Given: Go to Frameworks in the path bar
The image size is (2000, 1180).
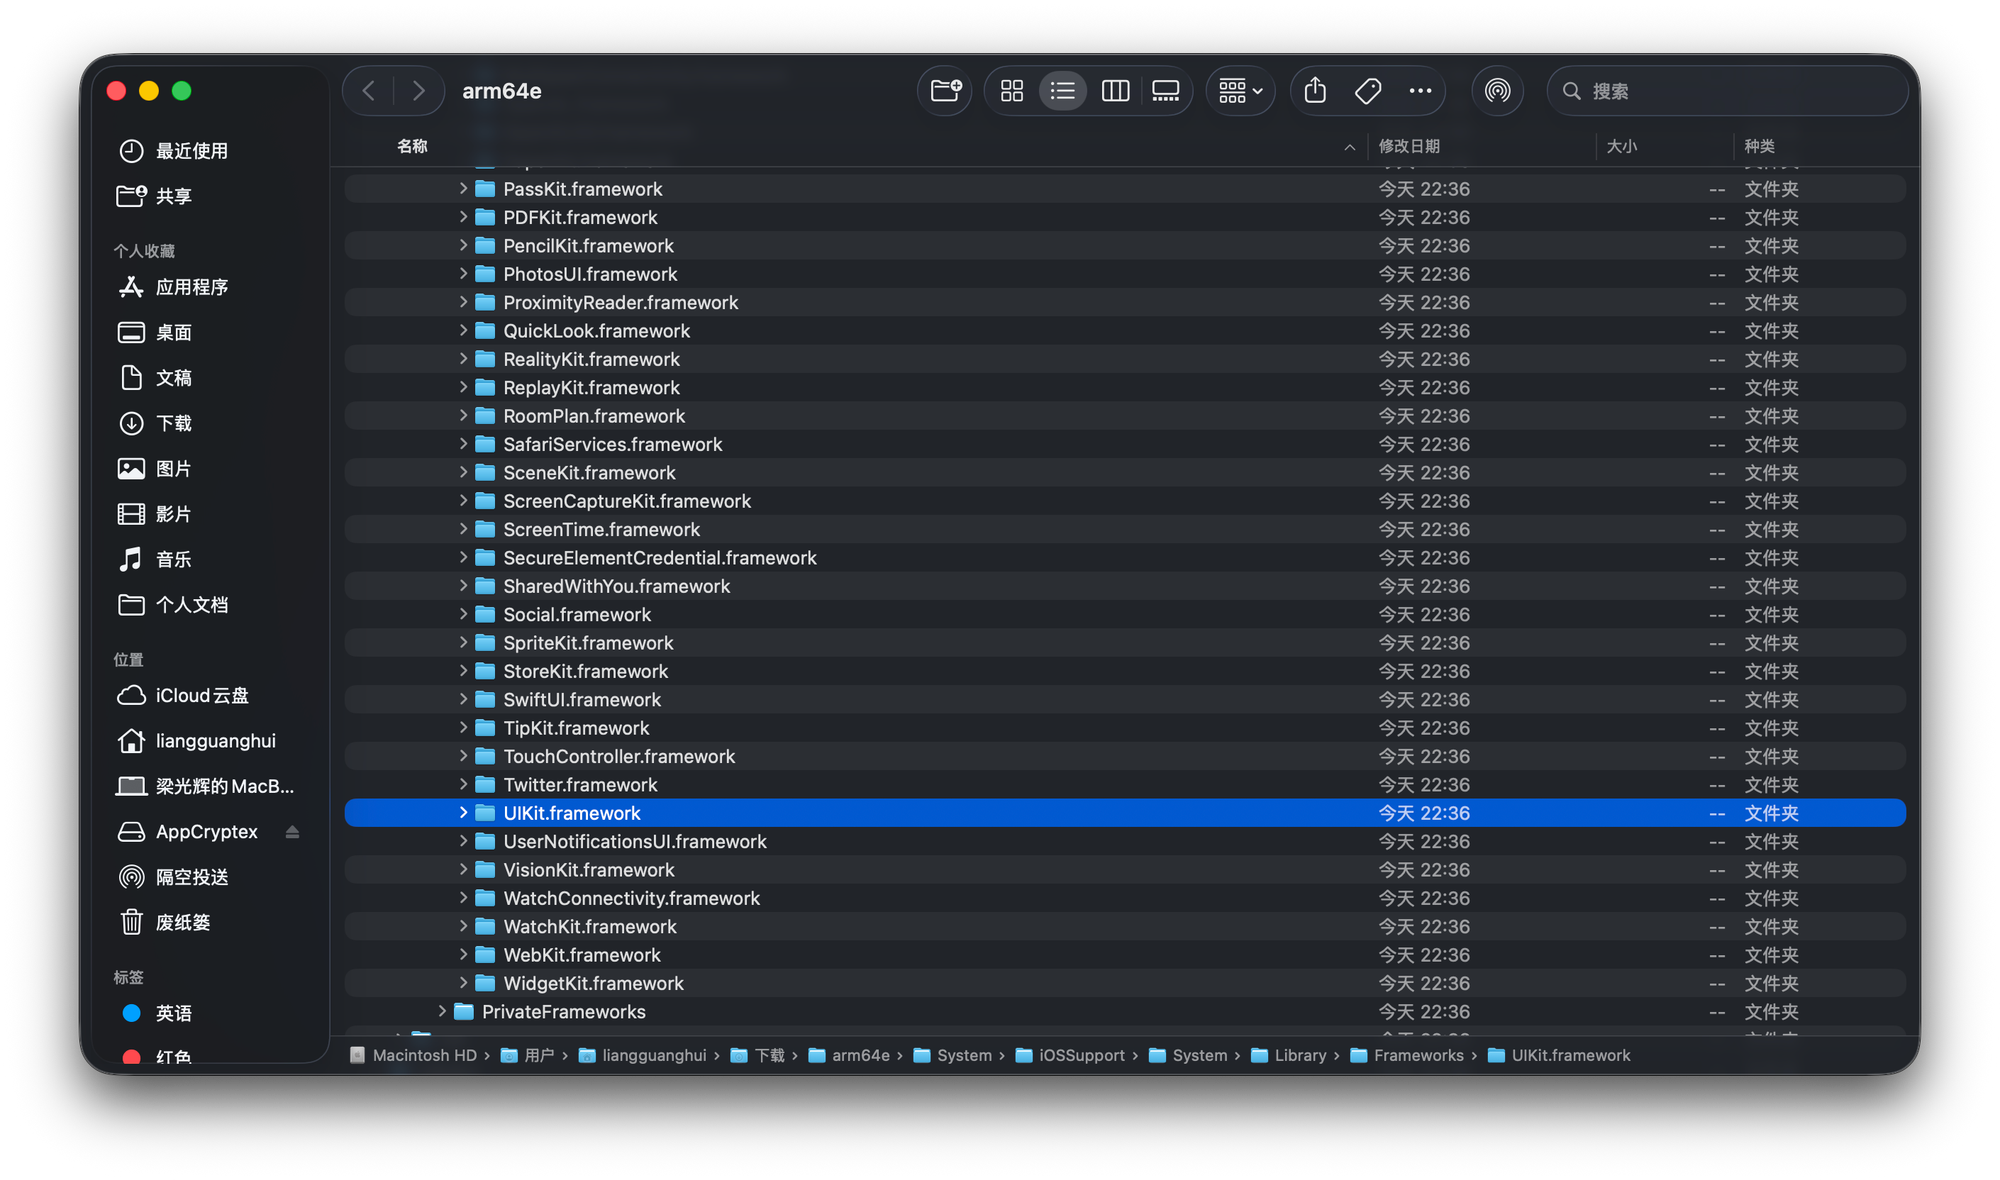Looking at the screenshot, I should point(1407,1055).
